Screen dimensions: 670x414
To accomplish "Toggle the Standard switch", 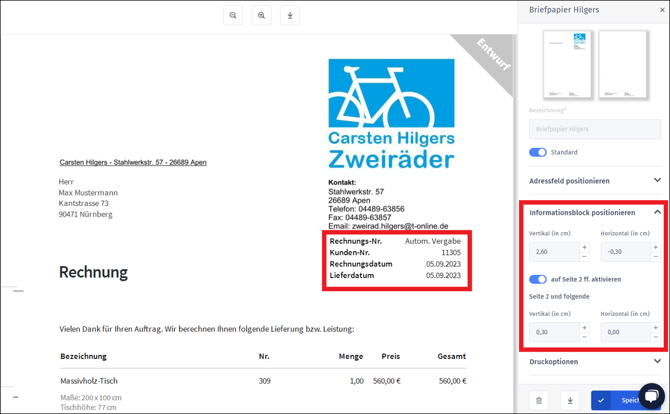I will click(538, 152).
